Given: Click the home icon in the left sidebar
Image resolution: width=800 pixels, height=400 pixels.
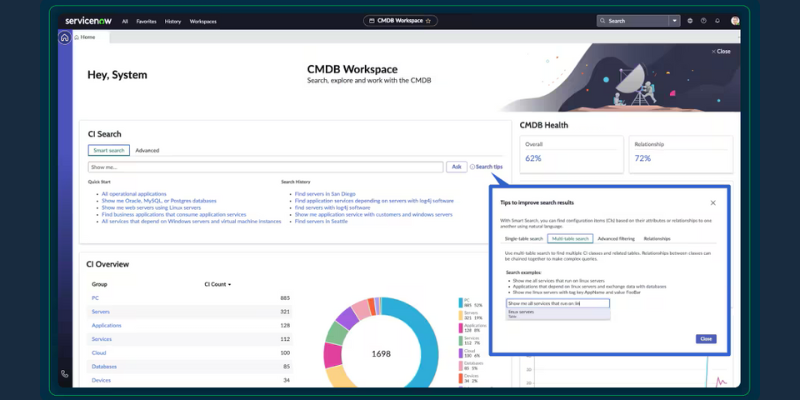Looking at the screenshot, I should pyautogui.click(x=65, y=38).
